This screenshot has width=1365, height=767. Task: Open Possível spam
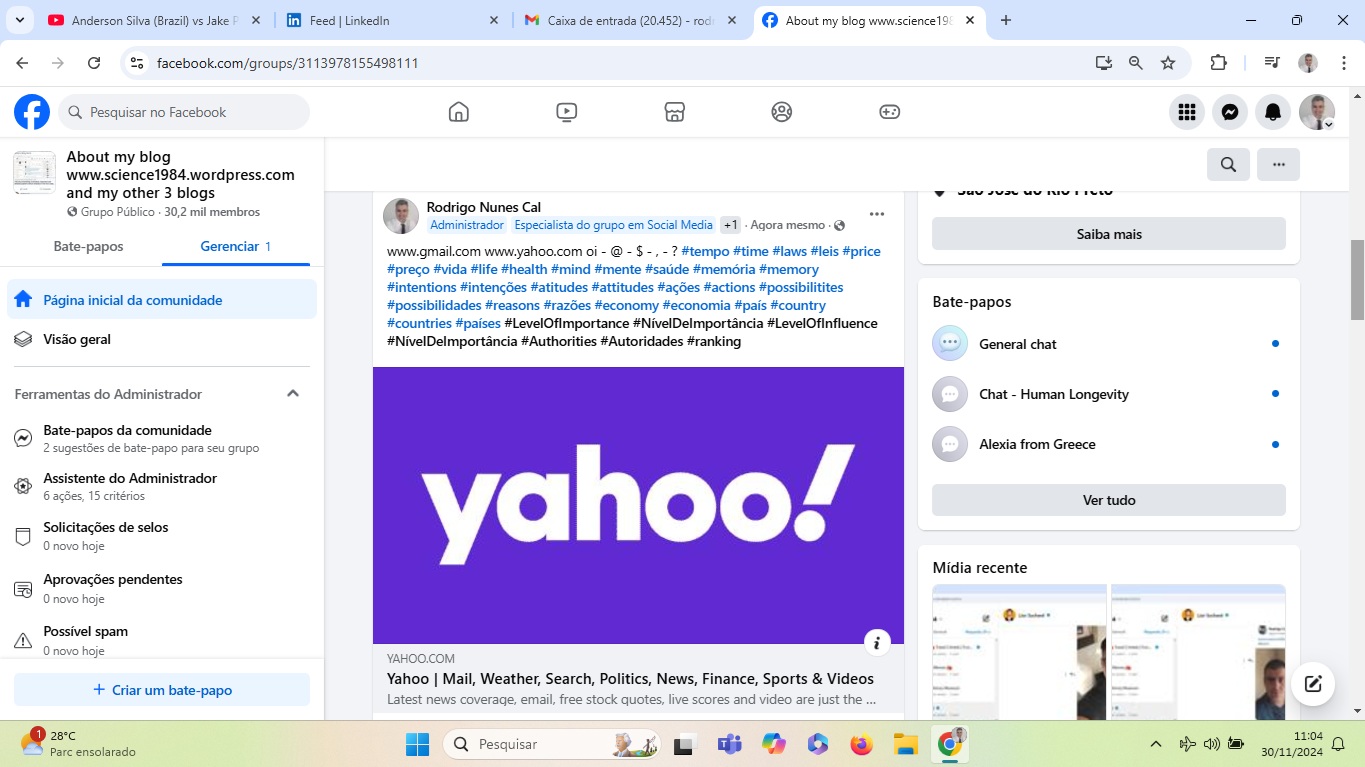tap(162, 640)
